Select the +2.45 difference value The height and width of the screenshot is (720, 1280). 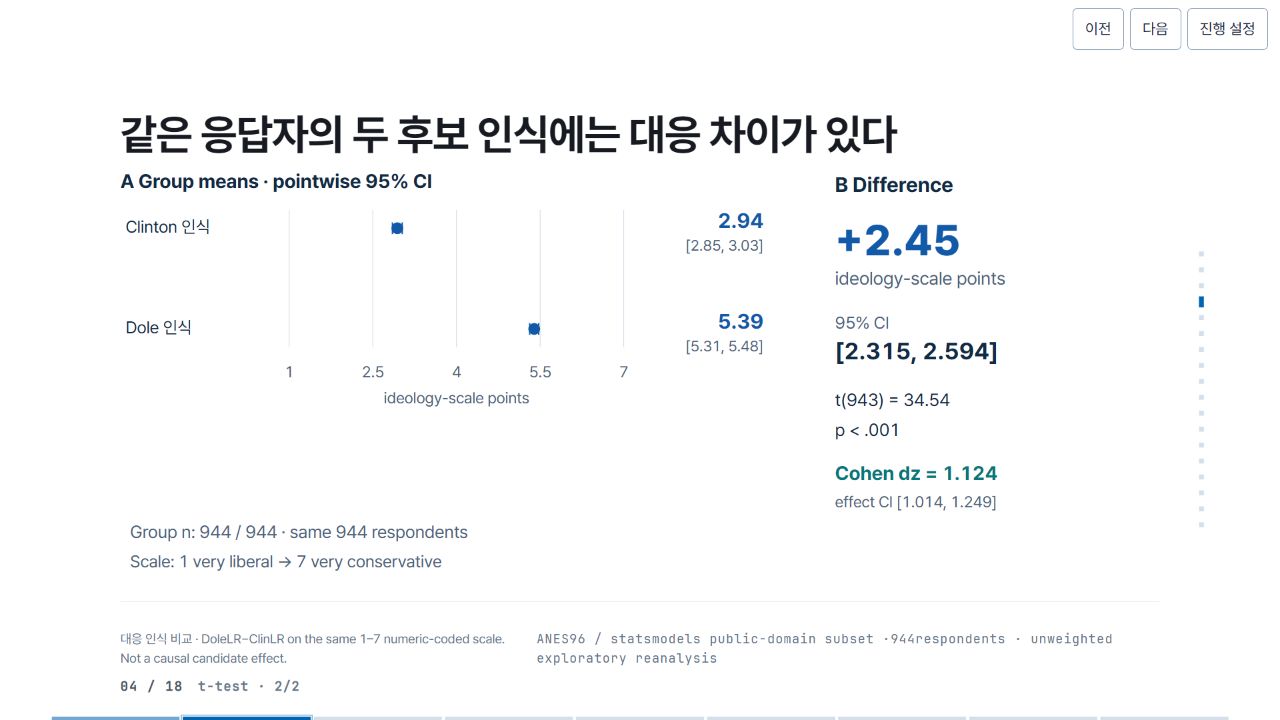point(897,241)
